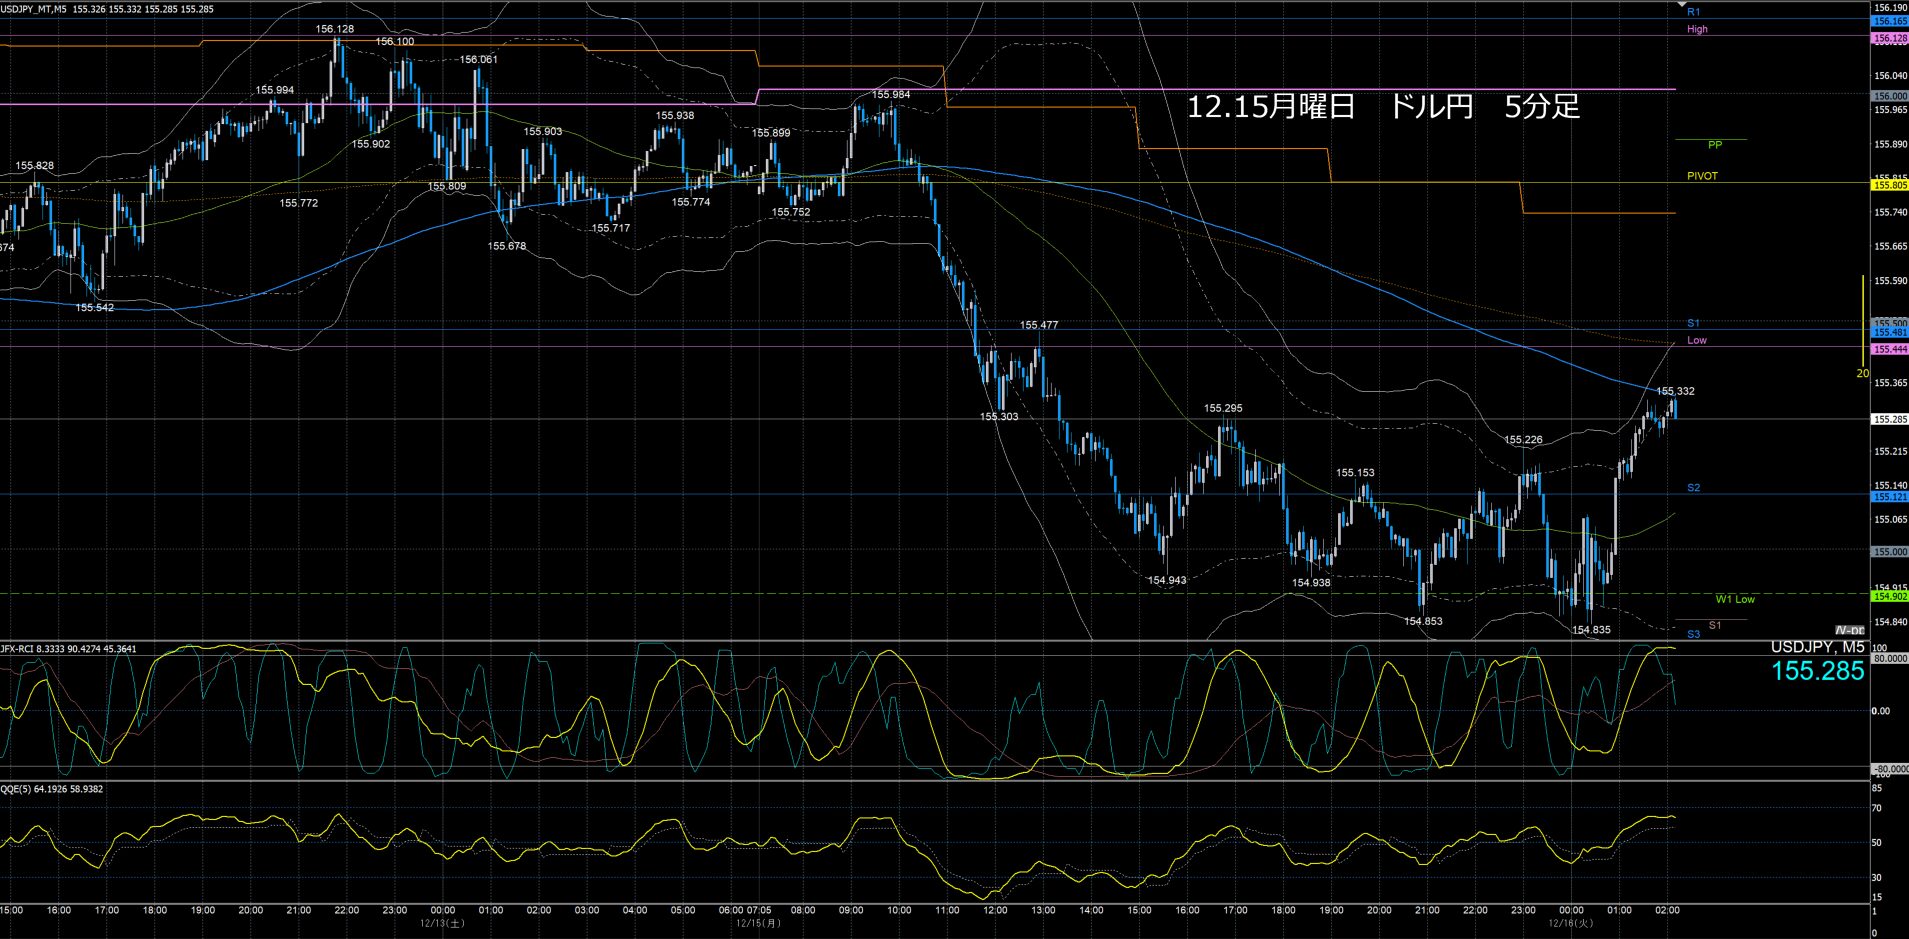Click the 12/16(火) date label on time axis
Viewport: 1909px width, 939px height.
pos(1571,923)
